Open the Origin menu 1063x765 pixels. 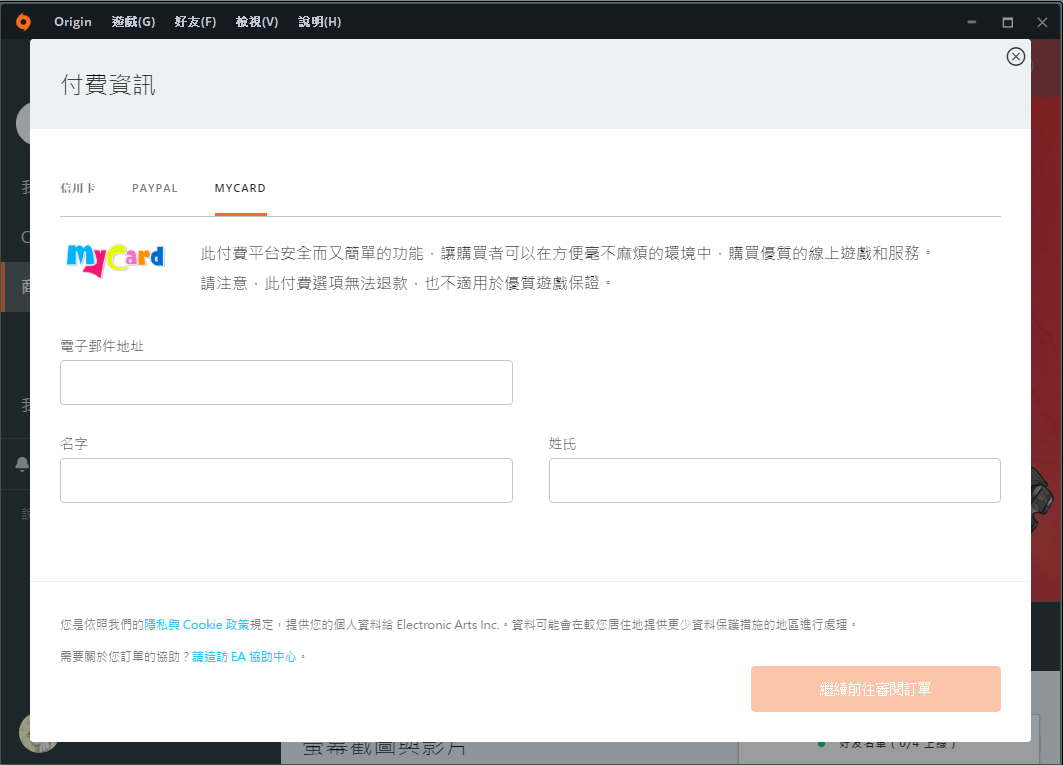pyautogui.click(x=73, y=22)
